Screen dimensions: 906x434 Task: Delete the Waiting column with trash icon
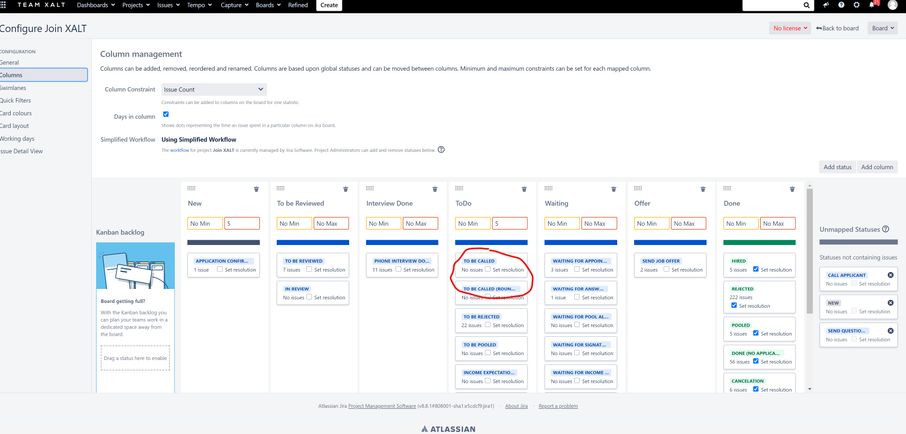coord(614,189)
